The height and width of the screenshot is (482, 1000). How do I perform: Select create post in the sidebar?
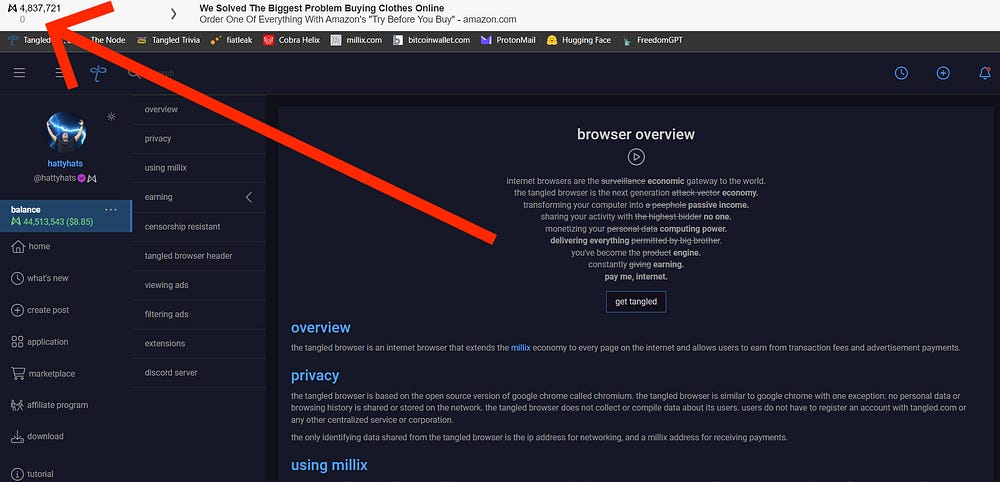tap(48, 310)
